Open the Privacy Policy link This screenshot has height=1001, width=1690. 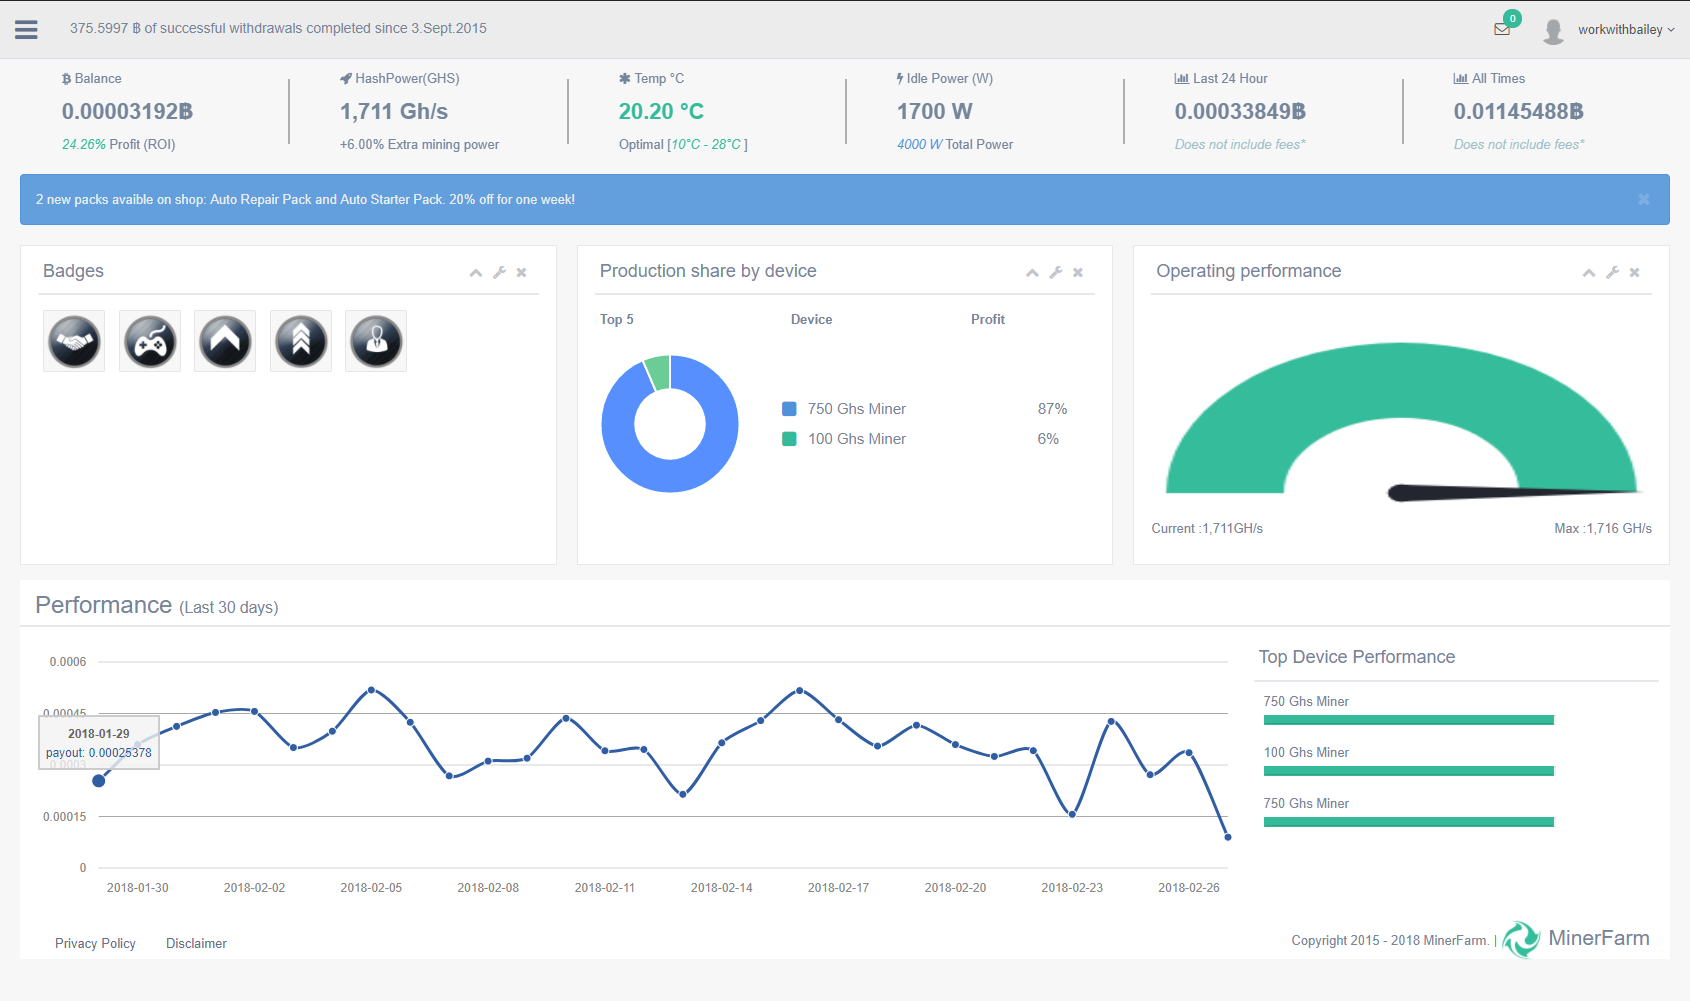click(x=95, y=943)
